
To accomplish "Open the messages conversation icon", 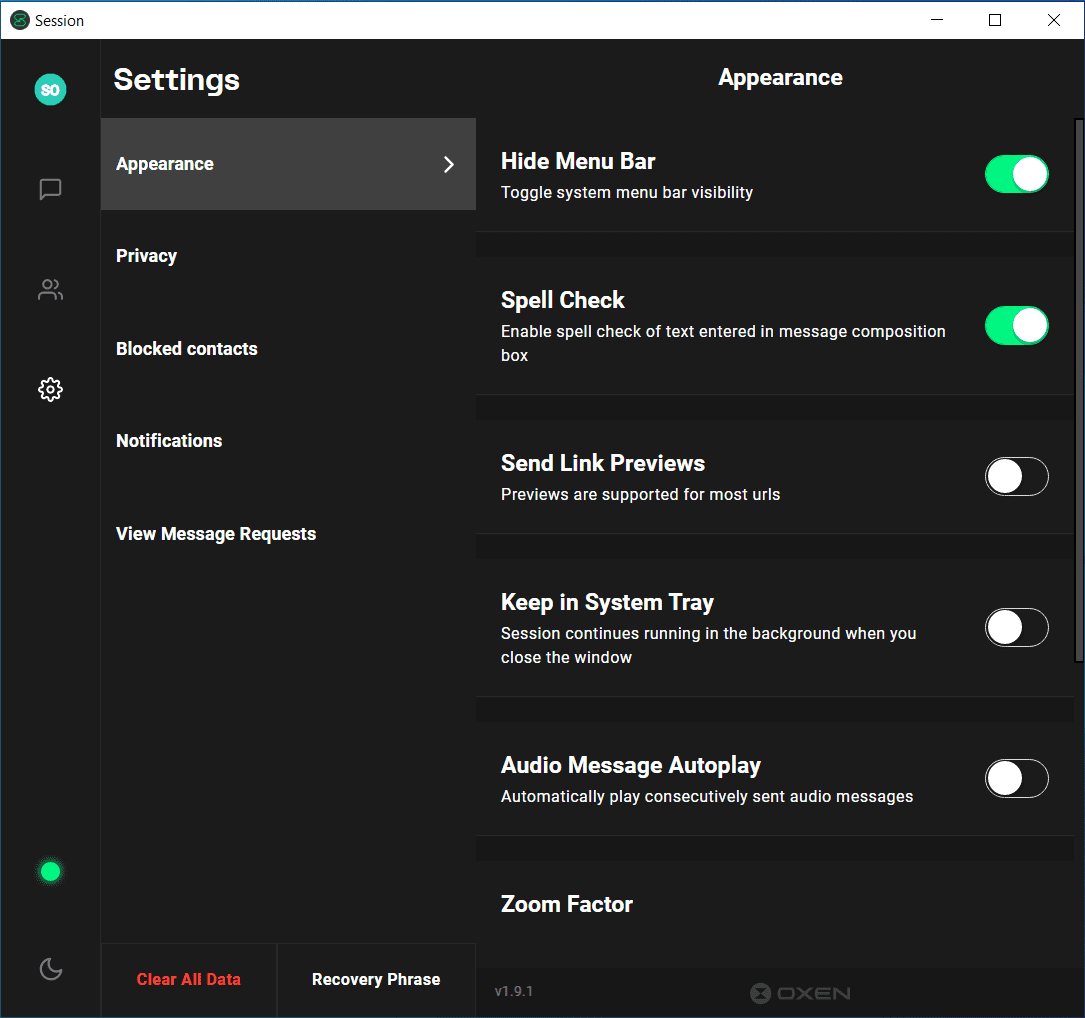I will point(50,189).
